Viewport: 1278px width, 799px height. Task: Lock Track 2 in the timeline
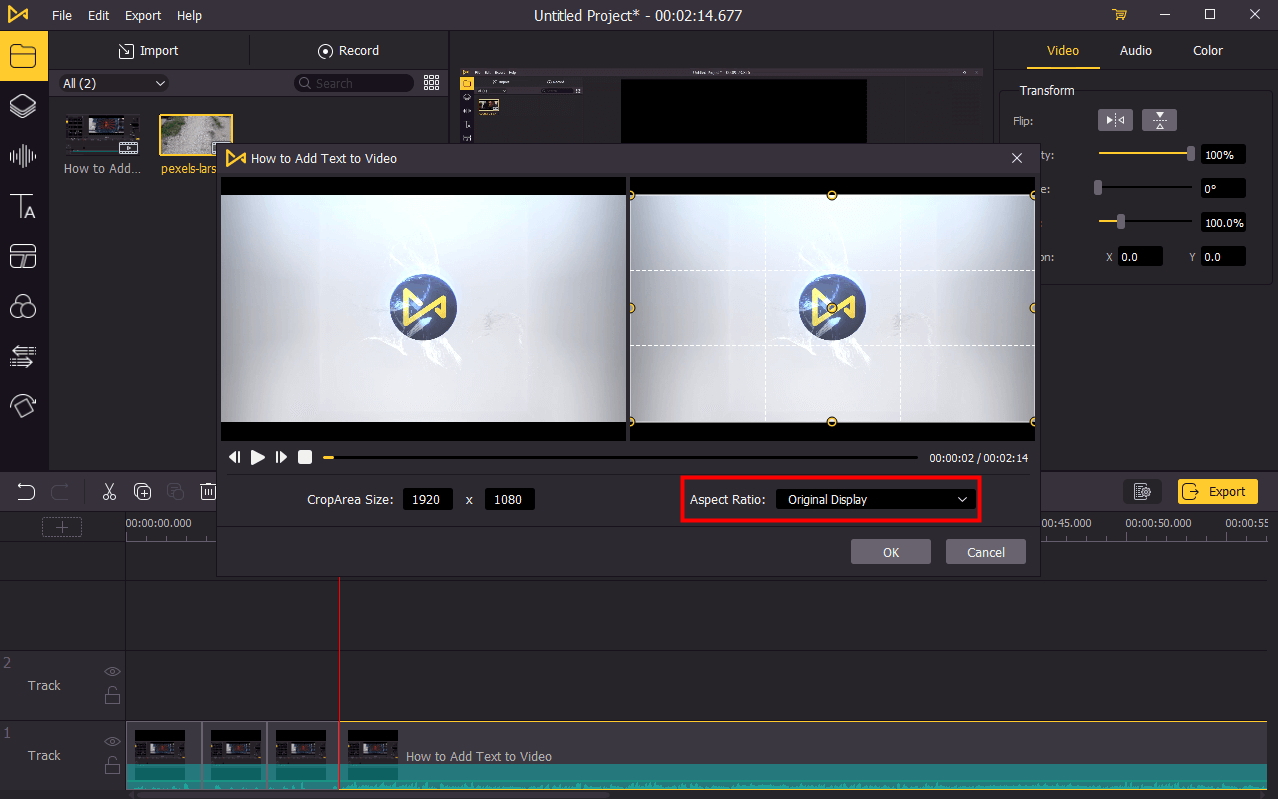pos(112,695)
